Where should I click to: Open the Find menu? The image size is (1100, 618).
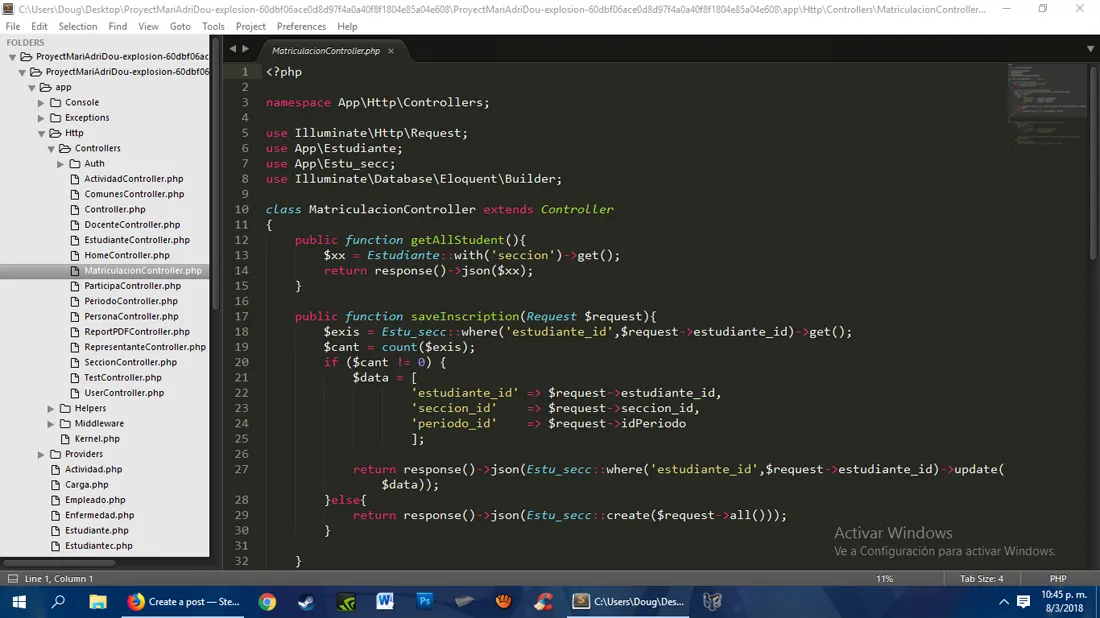[118, 26]
